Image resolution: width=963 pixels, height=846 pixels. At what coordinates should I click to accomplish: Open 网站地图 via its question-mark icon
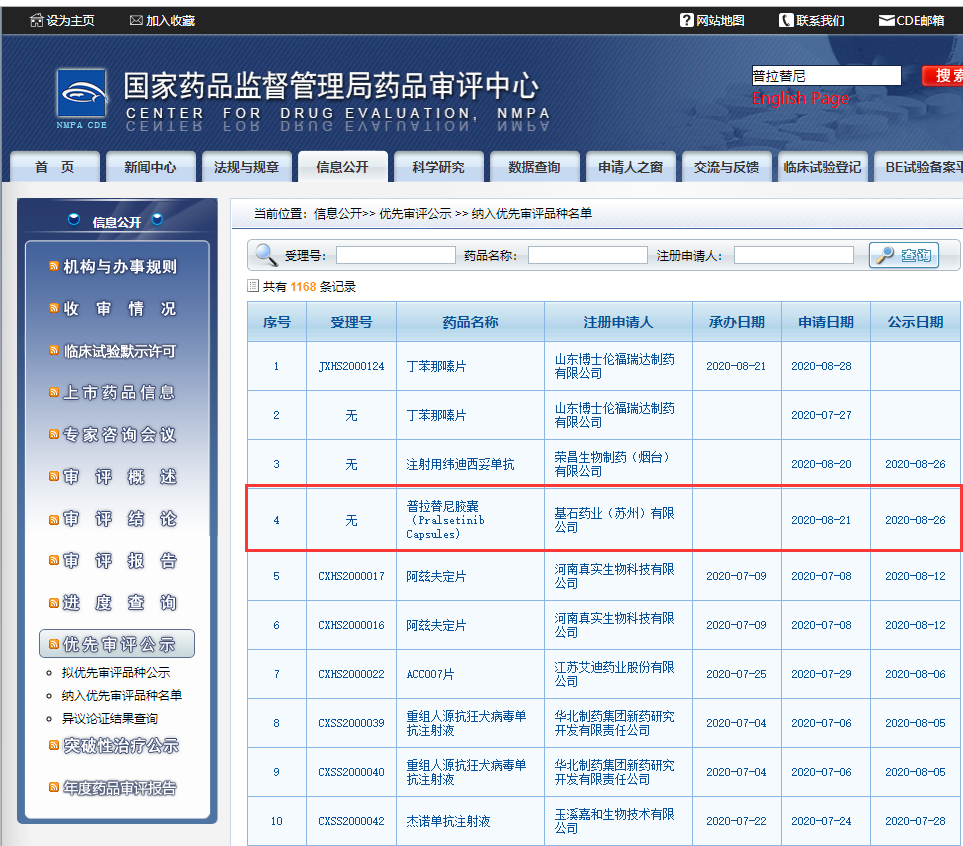pyautogui.click(x=686, y=18)
